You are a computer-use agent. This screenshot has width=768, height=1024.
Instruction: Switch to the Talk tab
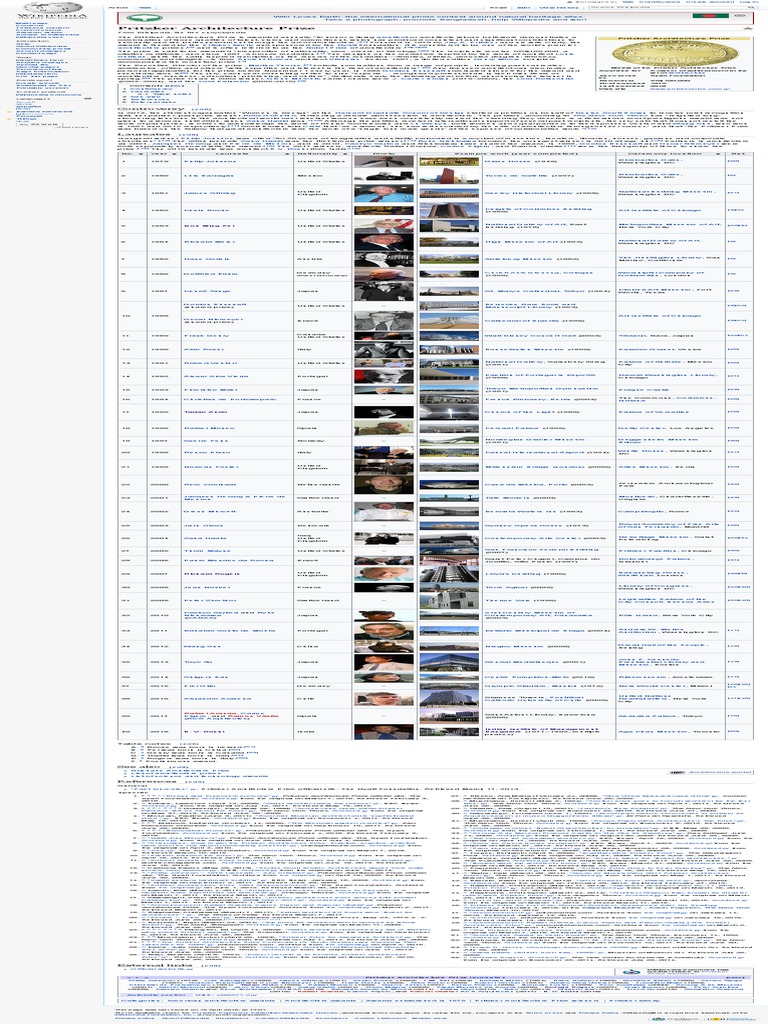(146, 7)
